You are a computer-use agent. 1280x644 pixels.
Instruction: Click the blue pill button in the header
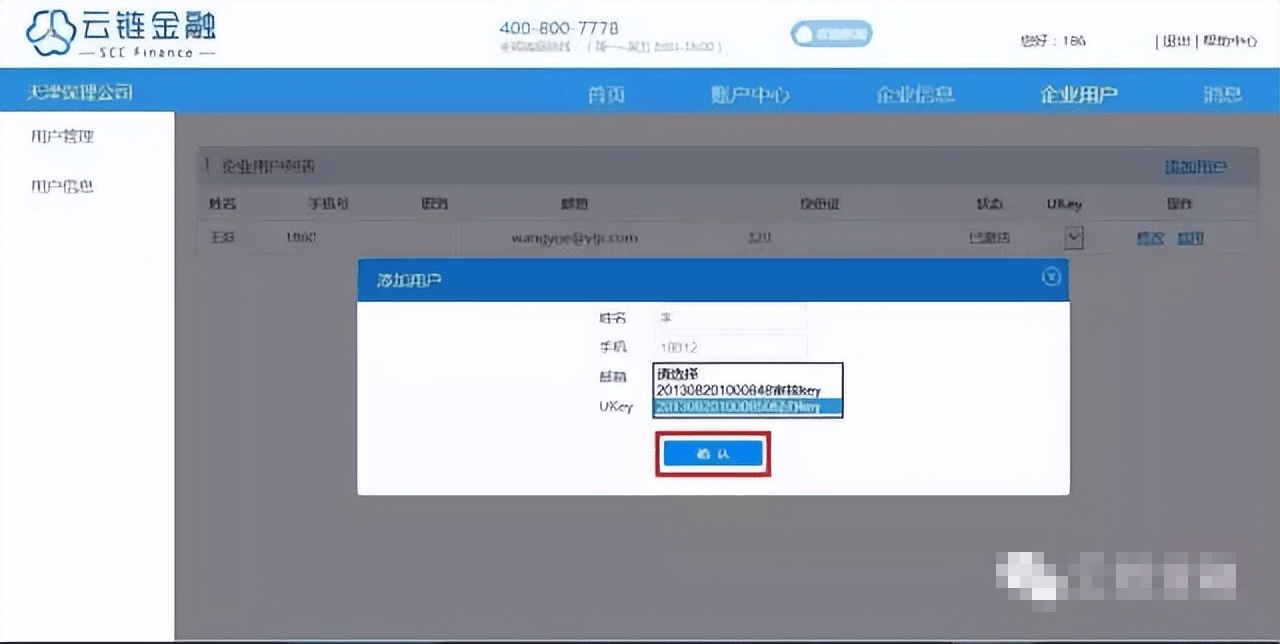(x=831, y=34)
